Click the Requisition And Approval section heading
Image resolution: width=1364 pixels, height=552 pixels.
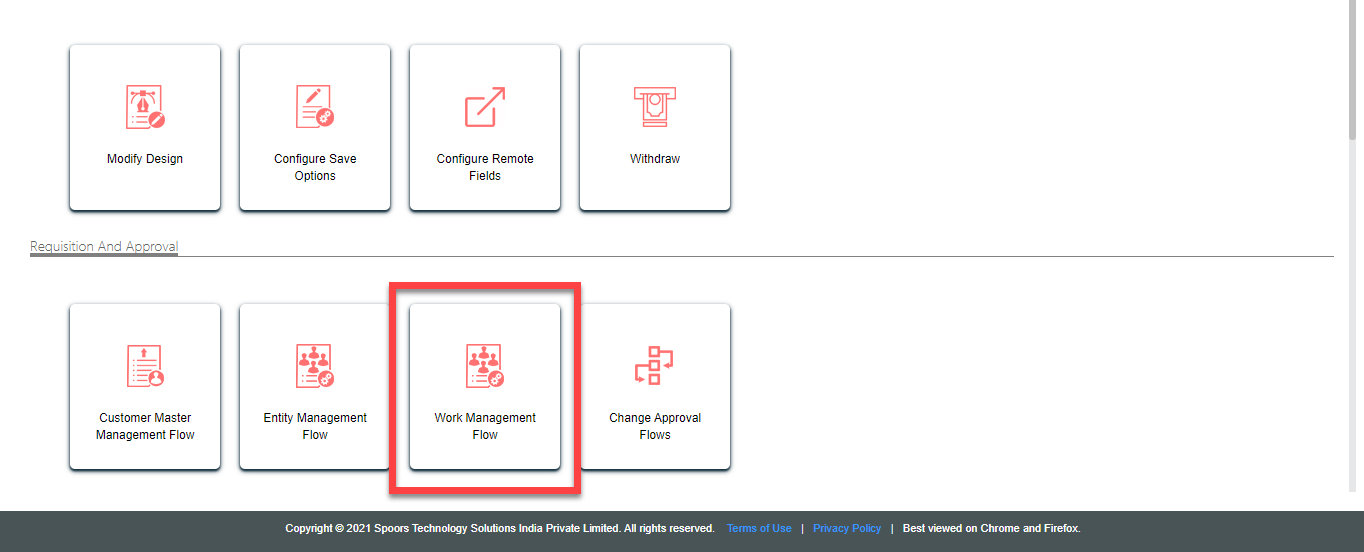[104, 246]
